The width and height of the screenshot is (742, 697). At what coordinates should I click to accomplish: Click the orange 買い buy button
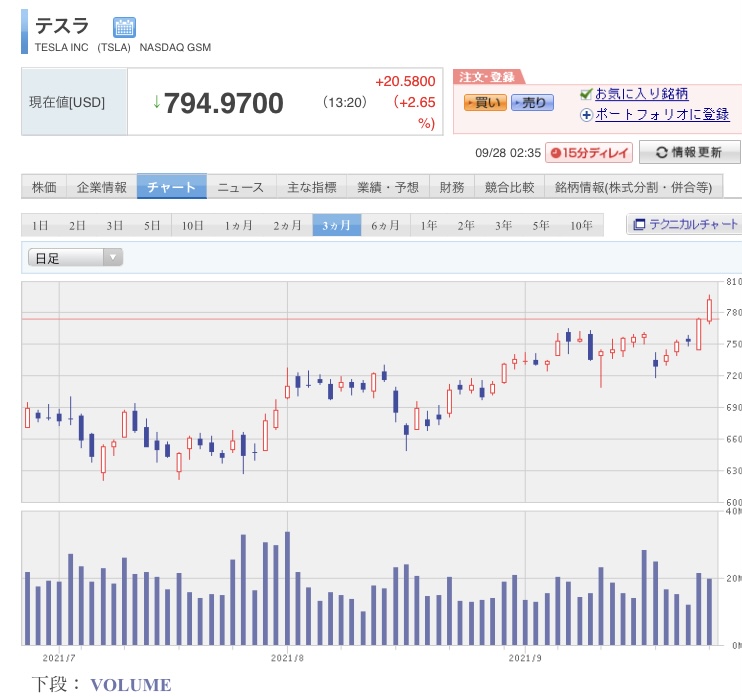click(x=485, y=102)
